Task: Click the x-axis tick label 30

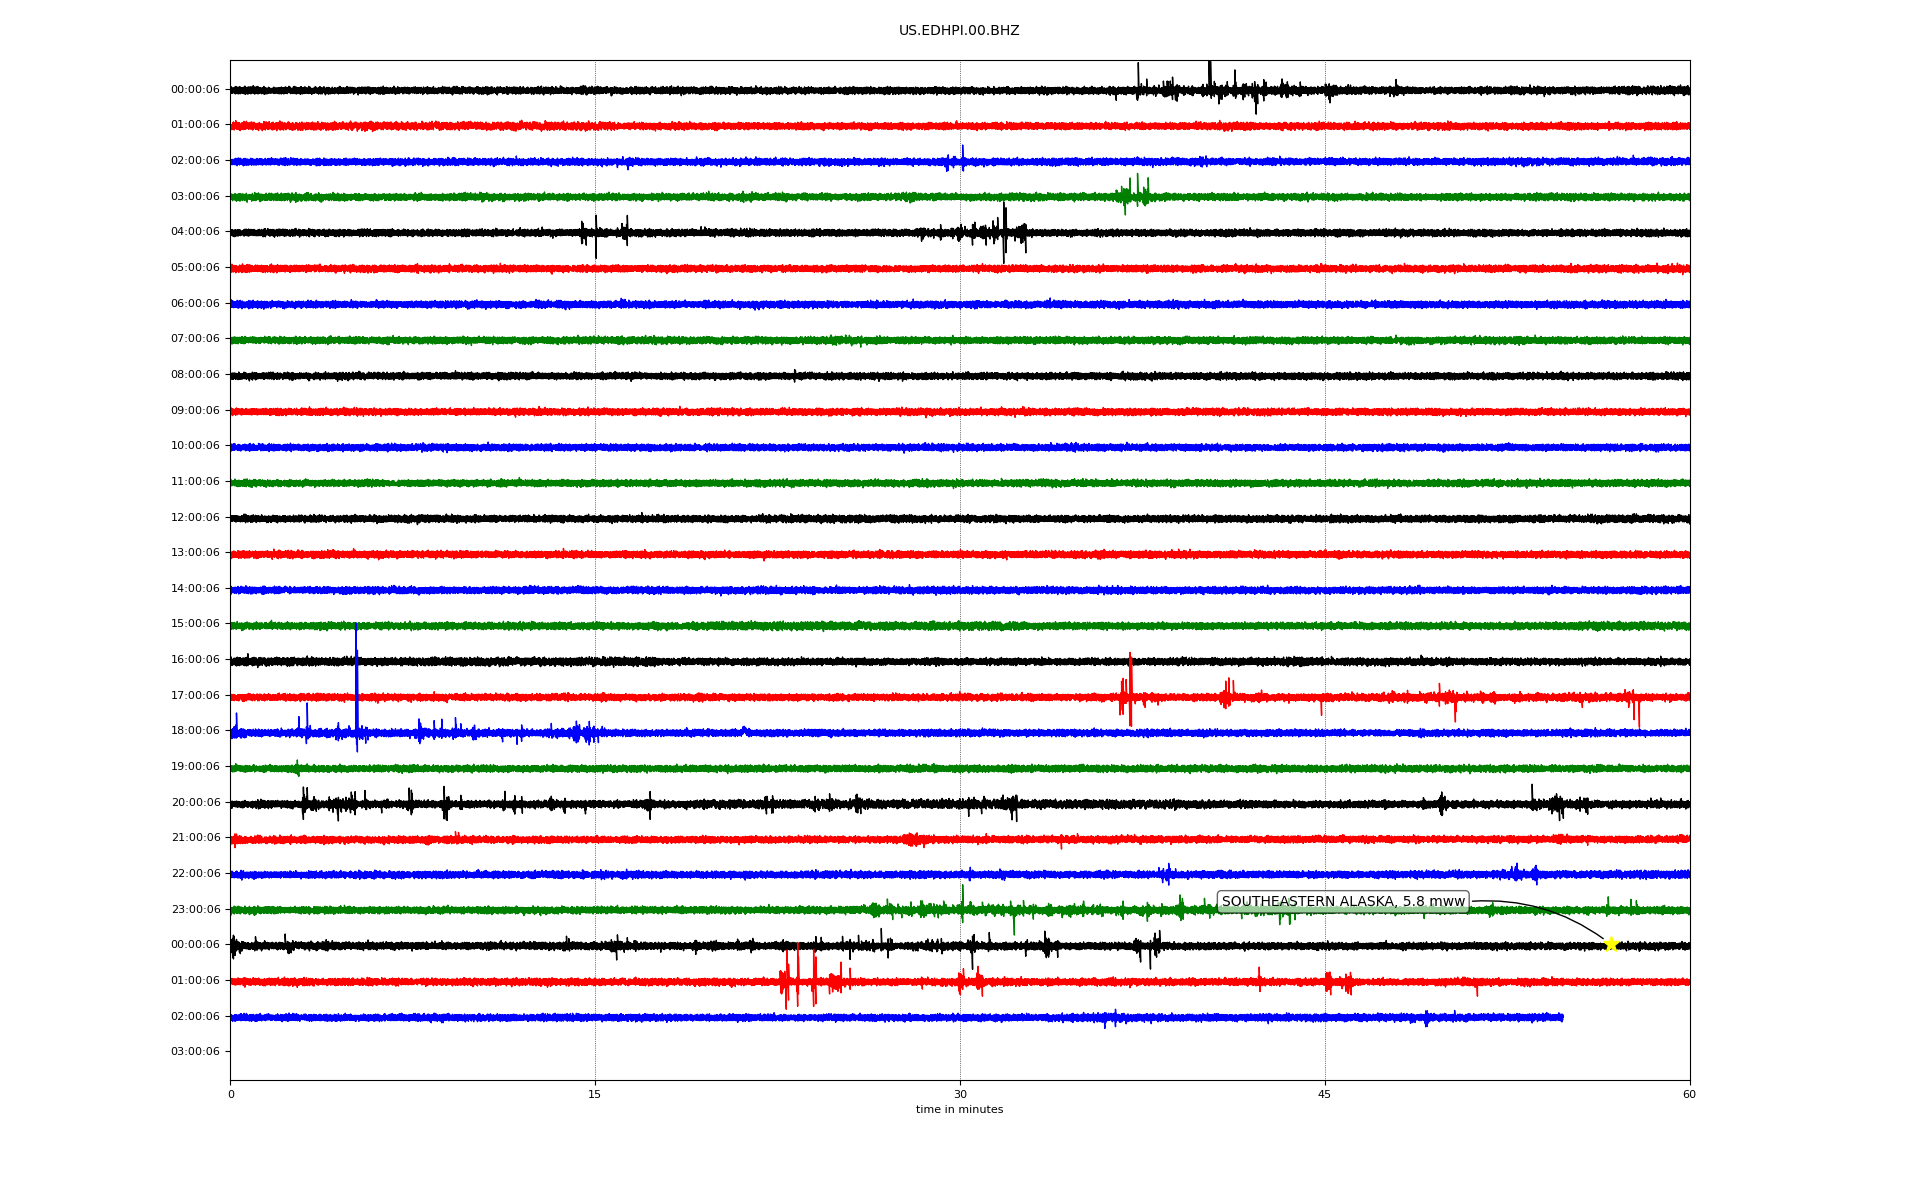Action: tap(960, 1095)
